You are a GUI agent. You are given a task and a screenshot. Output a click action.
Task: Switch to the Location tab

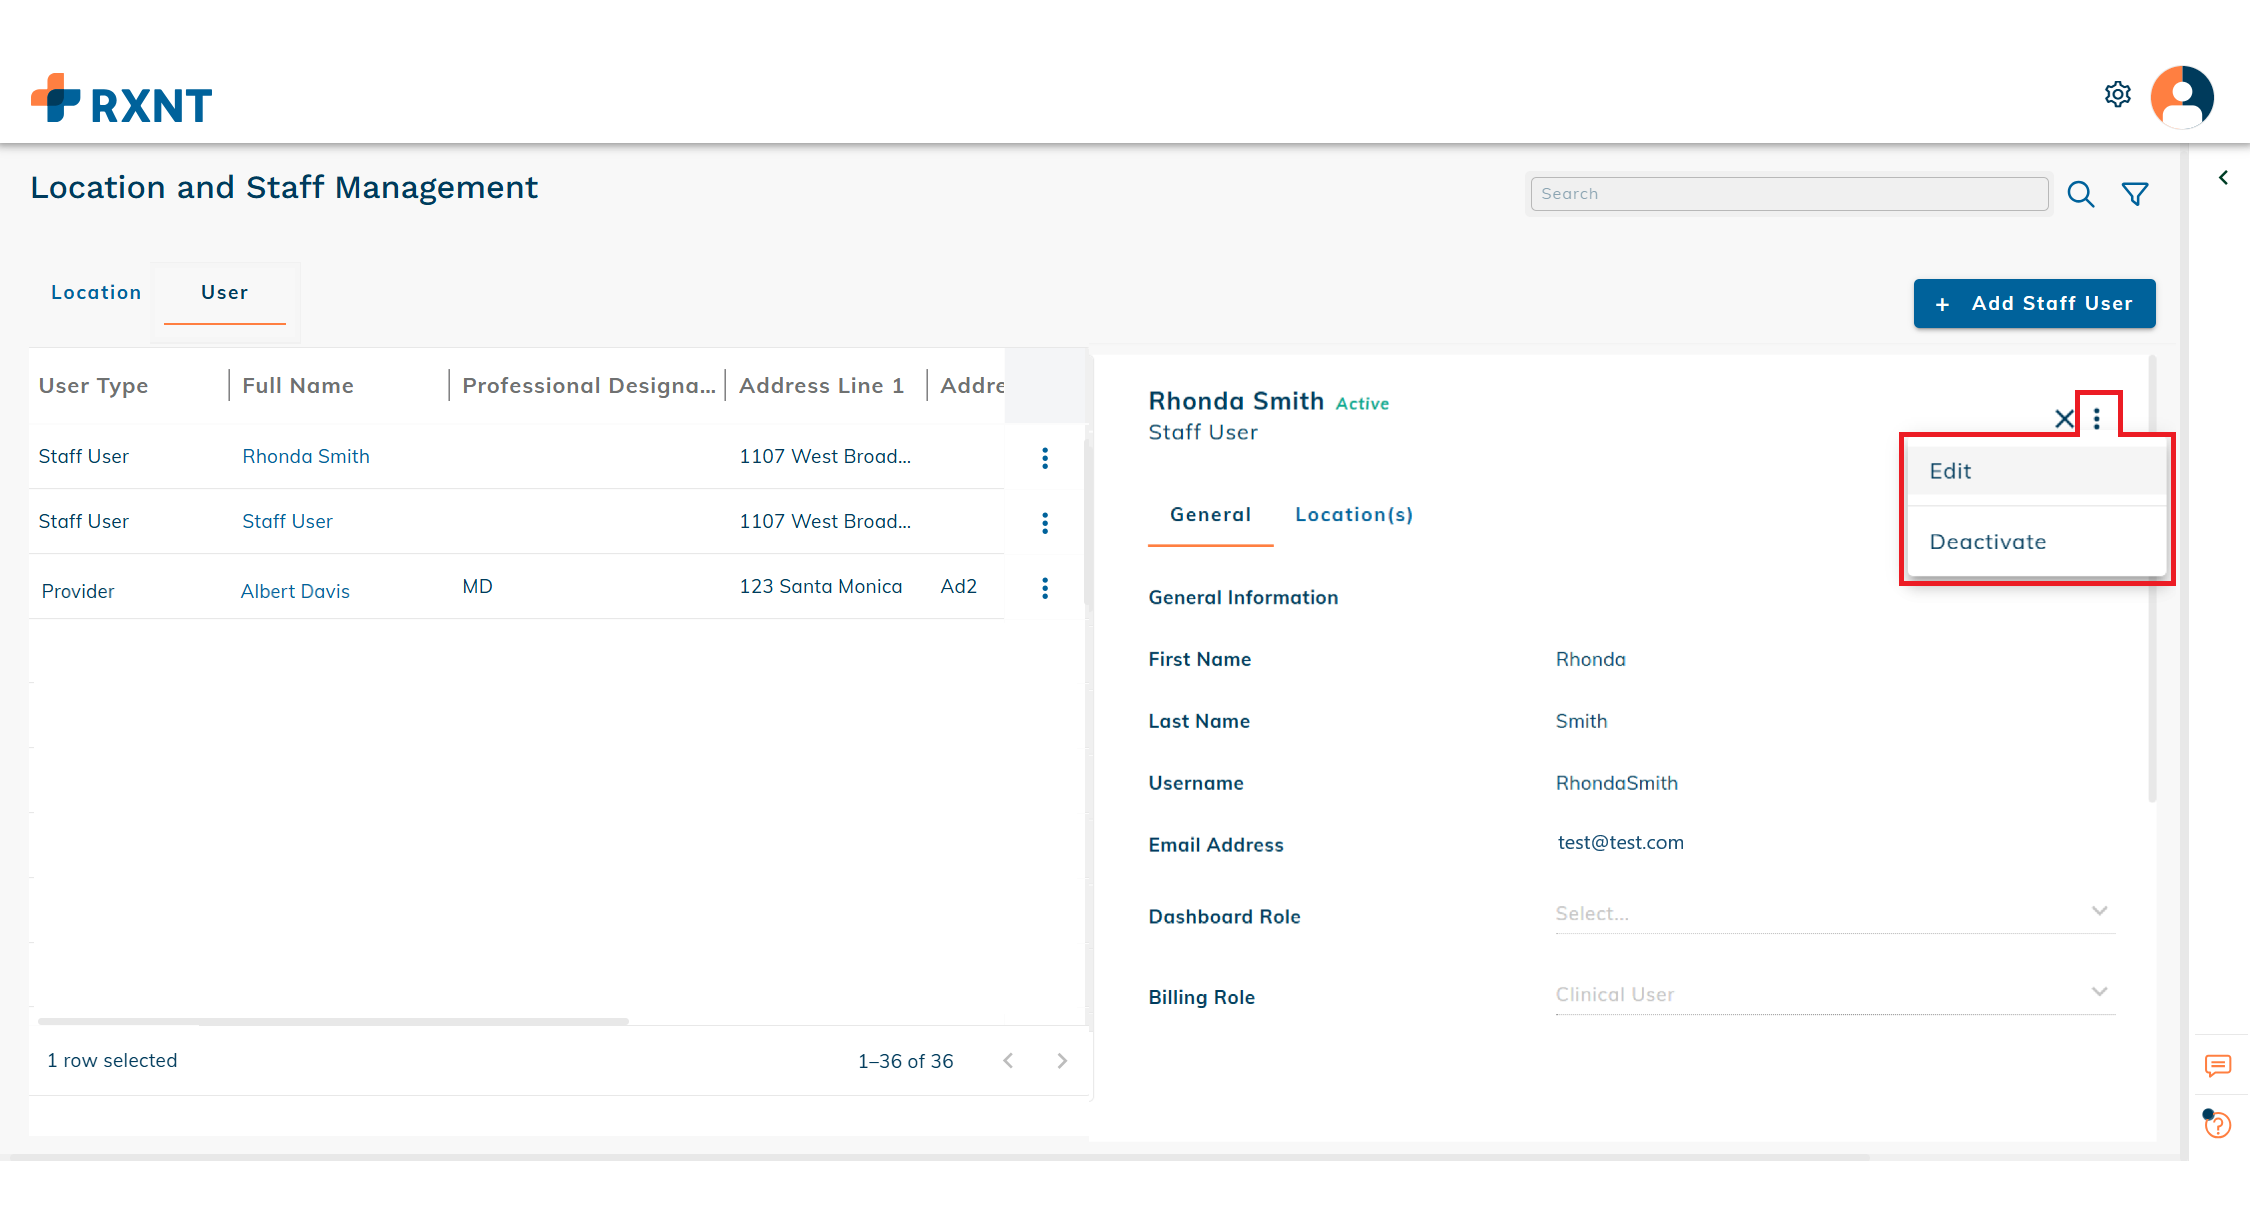tap(96, 292)
